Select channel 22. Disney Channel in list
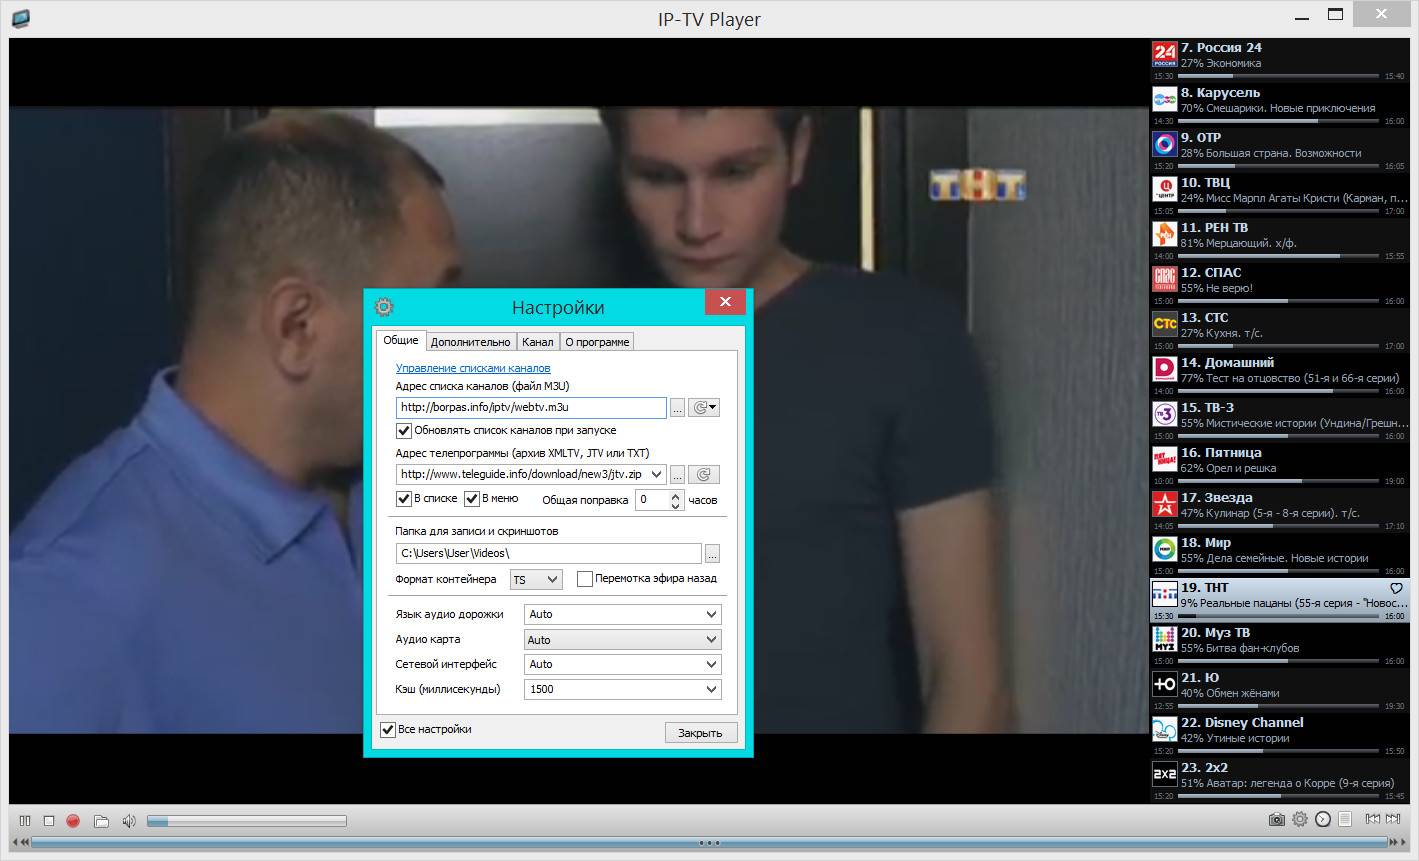This screenshot has height=861, width=1419. 1279,734
